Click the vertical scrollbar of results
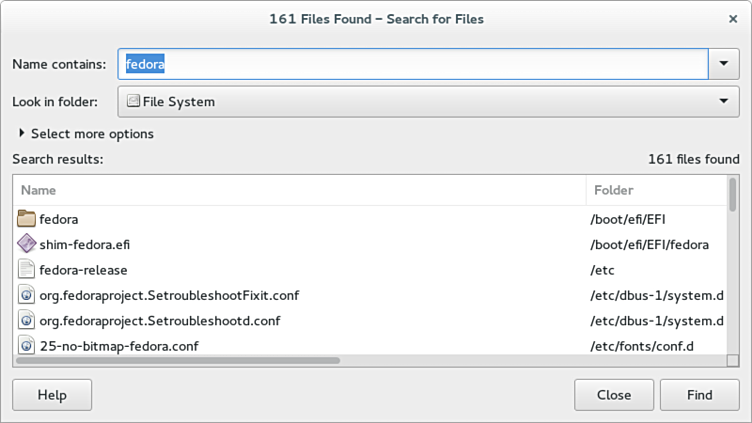The width and height of the screenshot is (752, 423). point(732,195)
